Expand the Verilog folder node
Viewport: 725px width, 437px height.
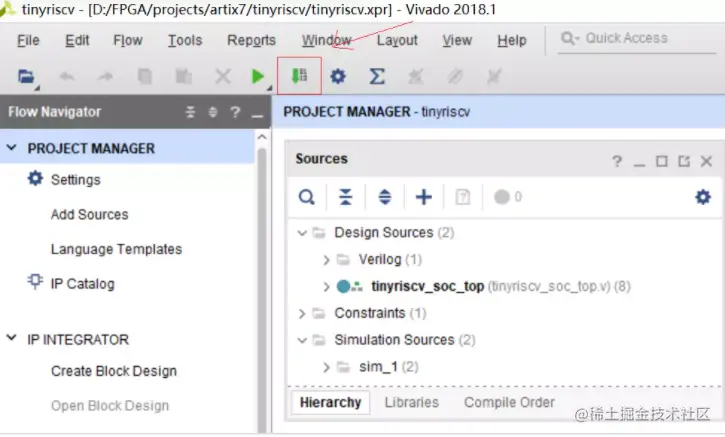click(x=326, y=260)
